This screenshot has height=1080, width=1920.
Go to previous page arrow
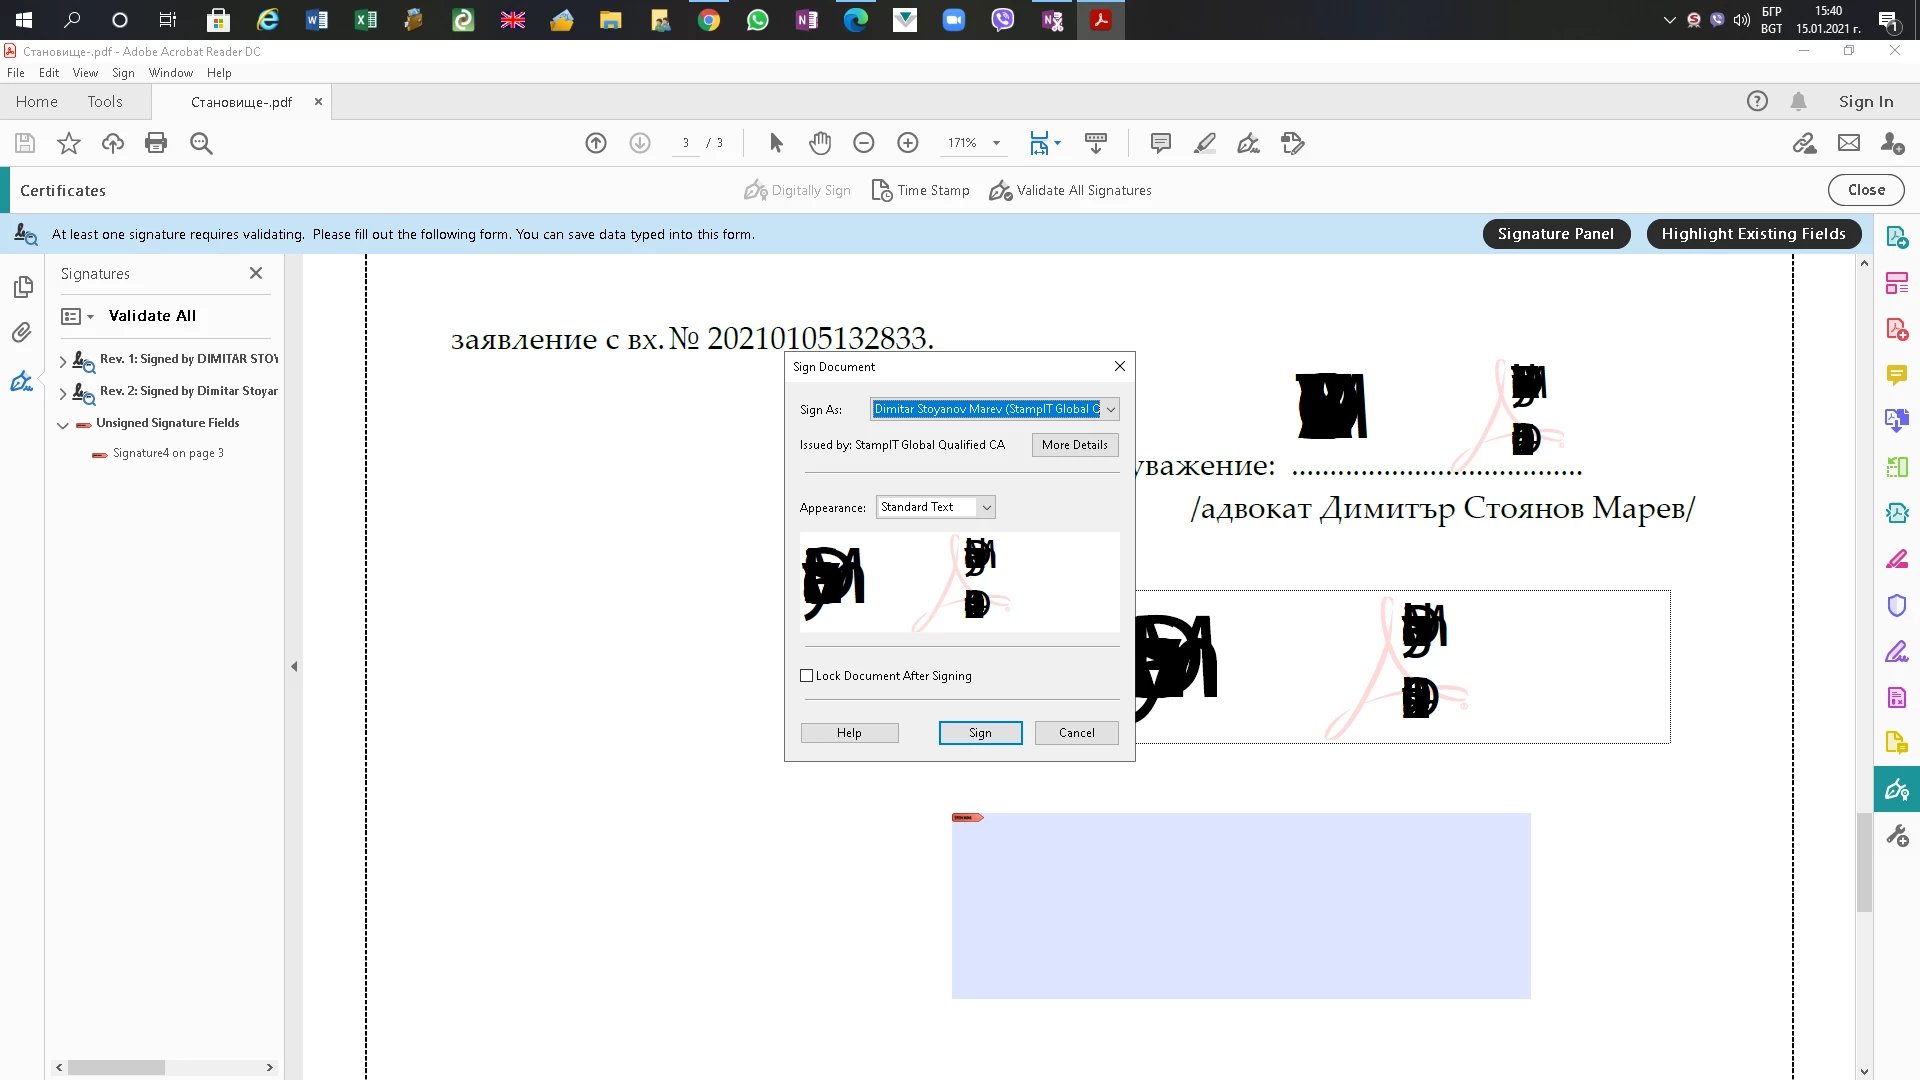point(596,143)
